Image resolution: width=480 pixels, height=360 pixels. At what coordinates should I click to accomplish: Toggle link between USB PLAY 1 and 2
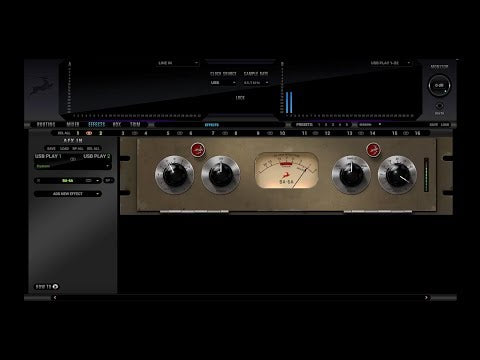point(73,159)
